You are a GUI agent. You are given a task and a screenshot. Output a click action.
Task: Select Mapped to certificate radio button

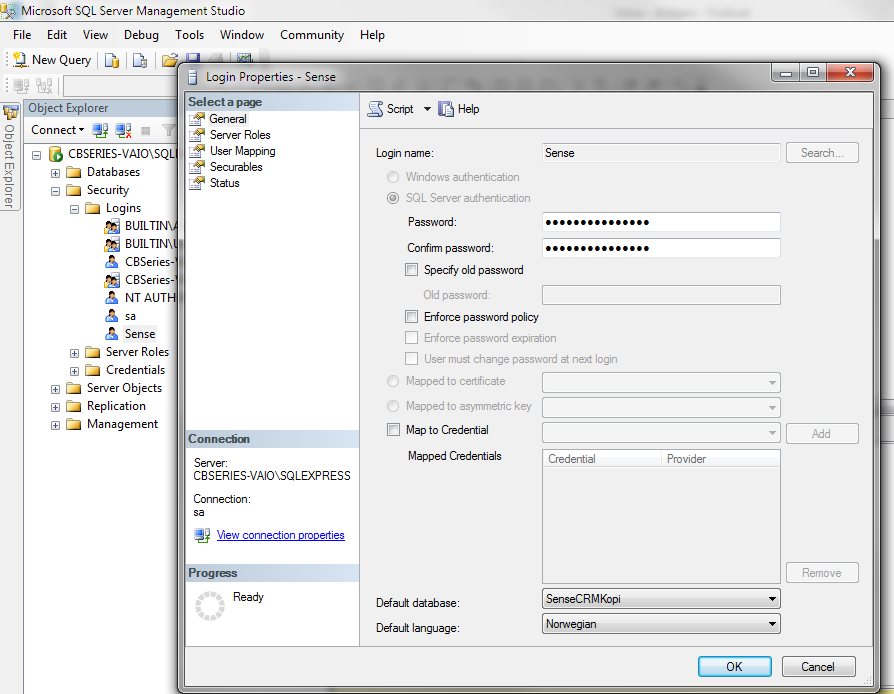pos(393,381)
